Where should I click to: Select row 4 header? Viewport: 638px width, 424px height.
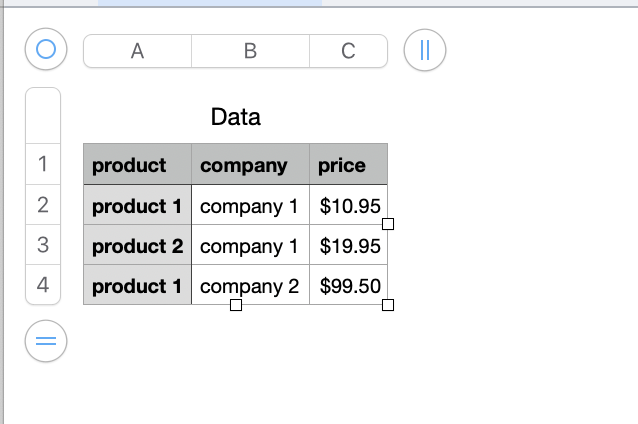pos(43,285)
